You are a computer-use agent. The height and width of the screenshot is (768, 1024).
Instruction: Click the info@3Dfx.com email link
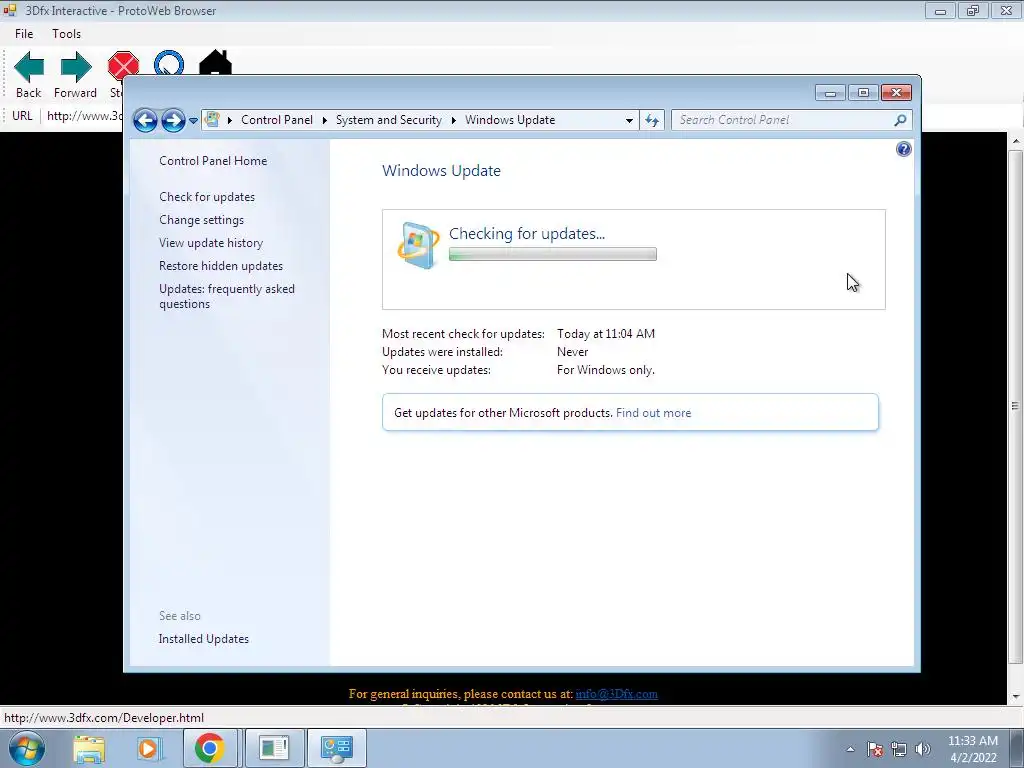click(616, 694)
